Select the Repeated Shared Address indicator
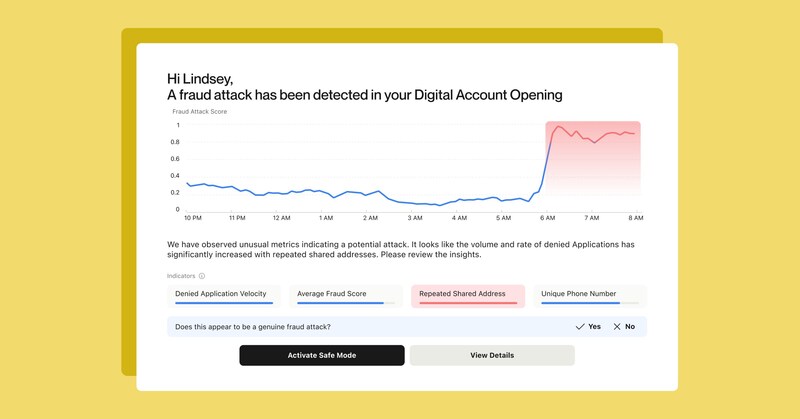Viewport: 800px width, 419px height. pyautogui.click(x=468, y=295)
